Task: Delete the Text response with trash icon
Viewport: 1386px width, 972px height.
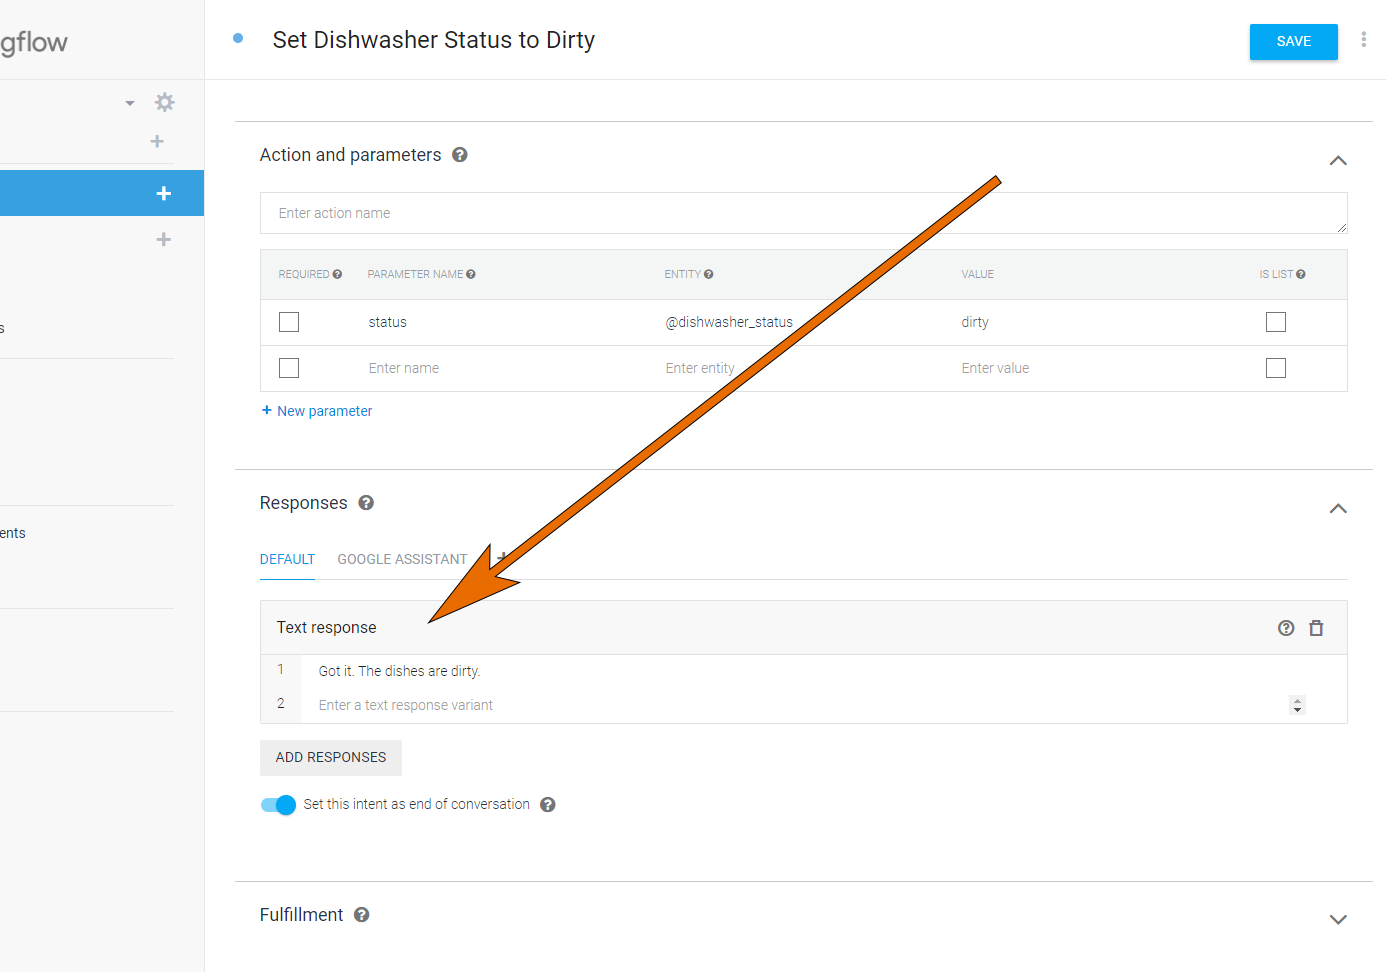Action: tap(1316, 628)
